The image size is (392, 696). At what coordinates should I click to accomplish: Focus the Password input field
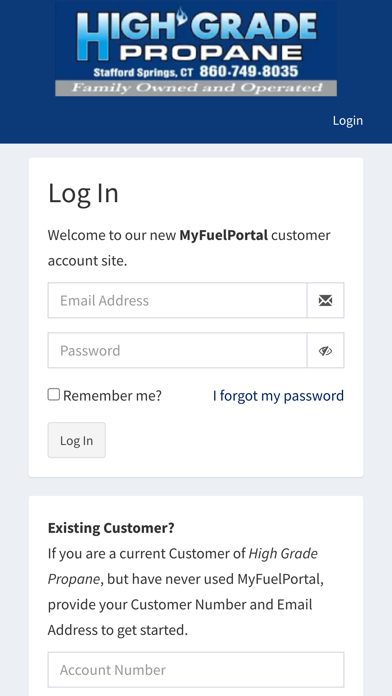pos(178,351)
